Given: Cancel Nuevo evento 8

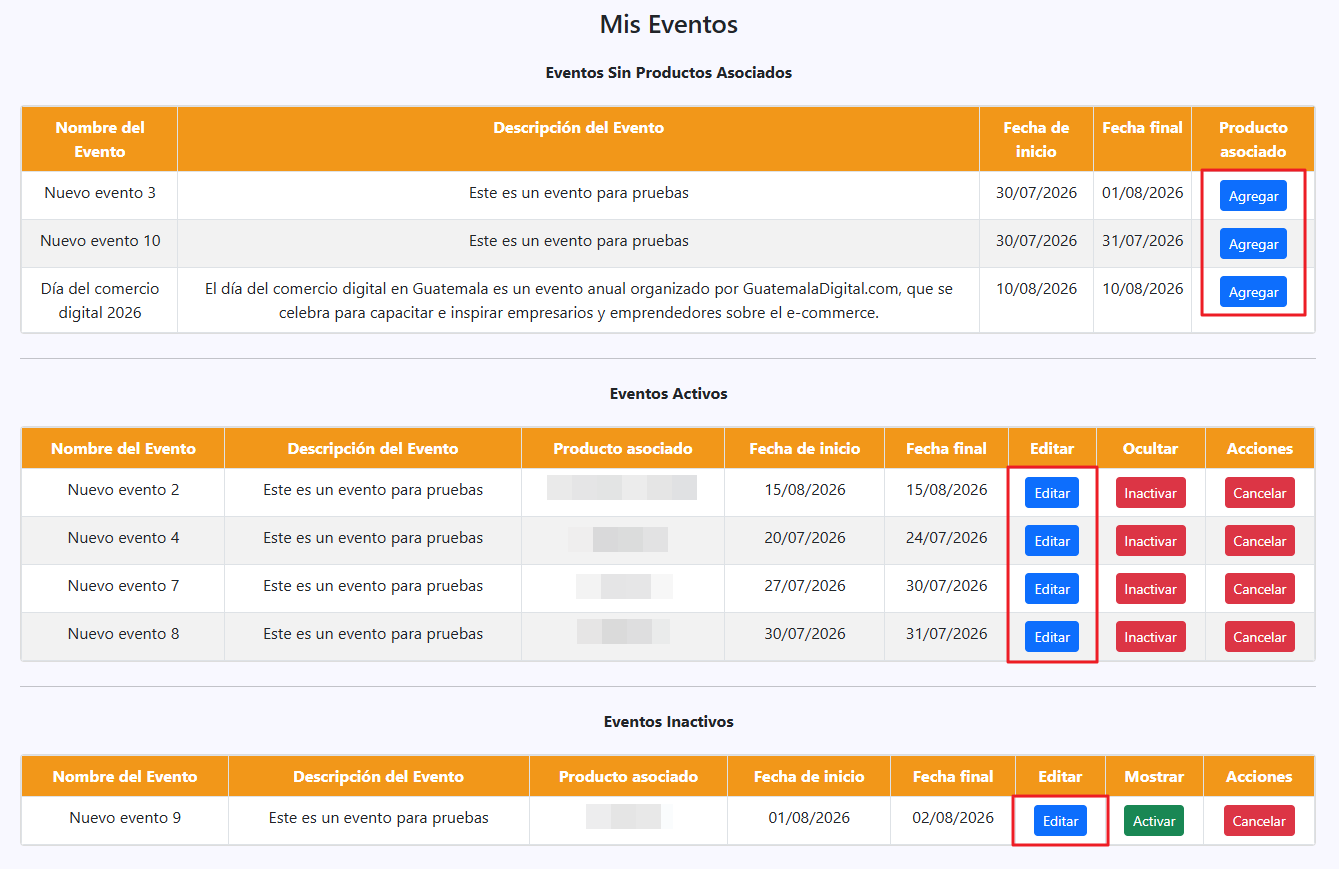Looking at the screenshot, I should tap(1259, 637).
